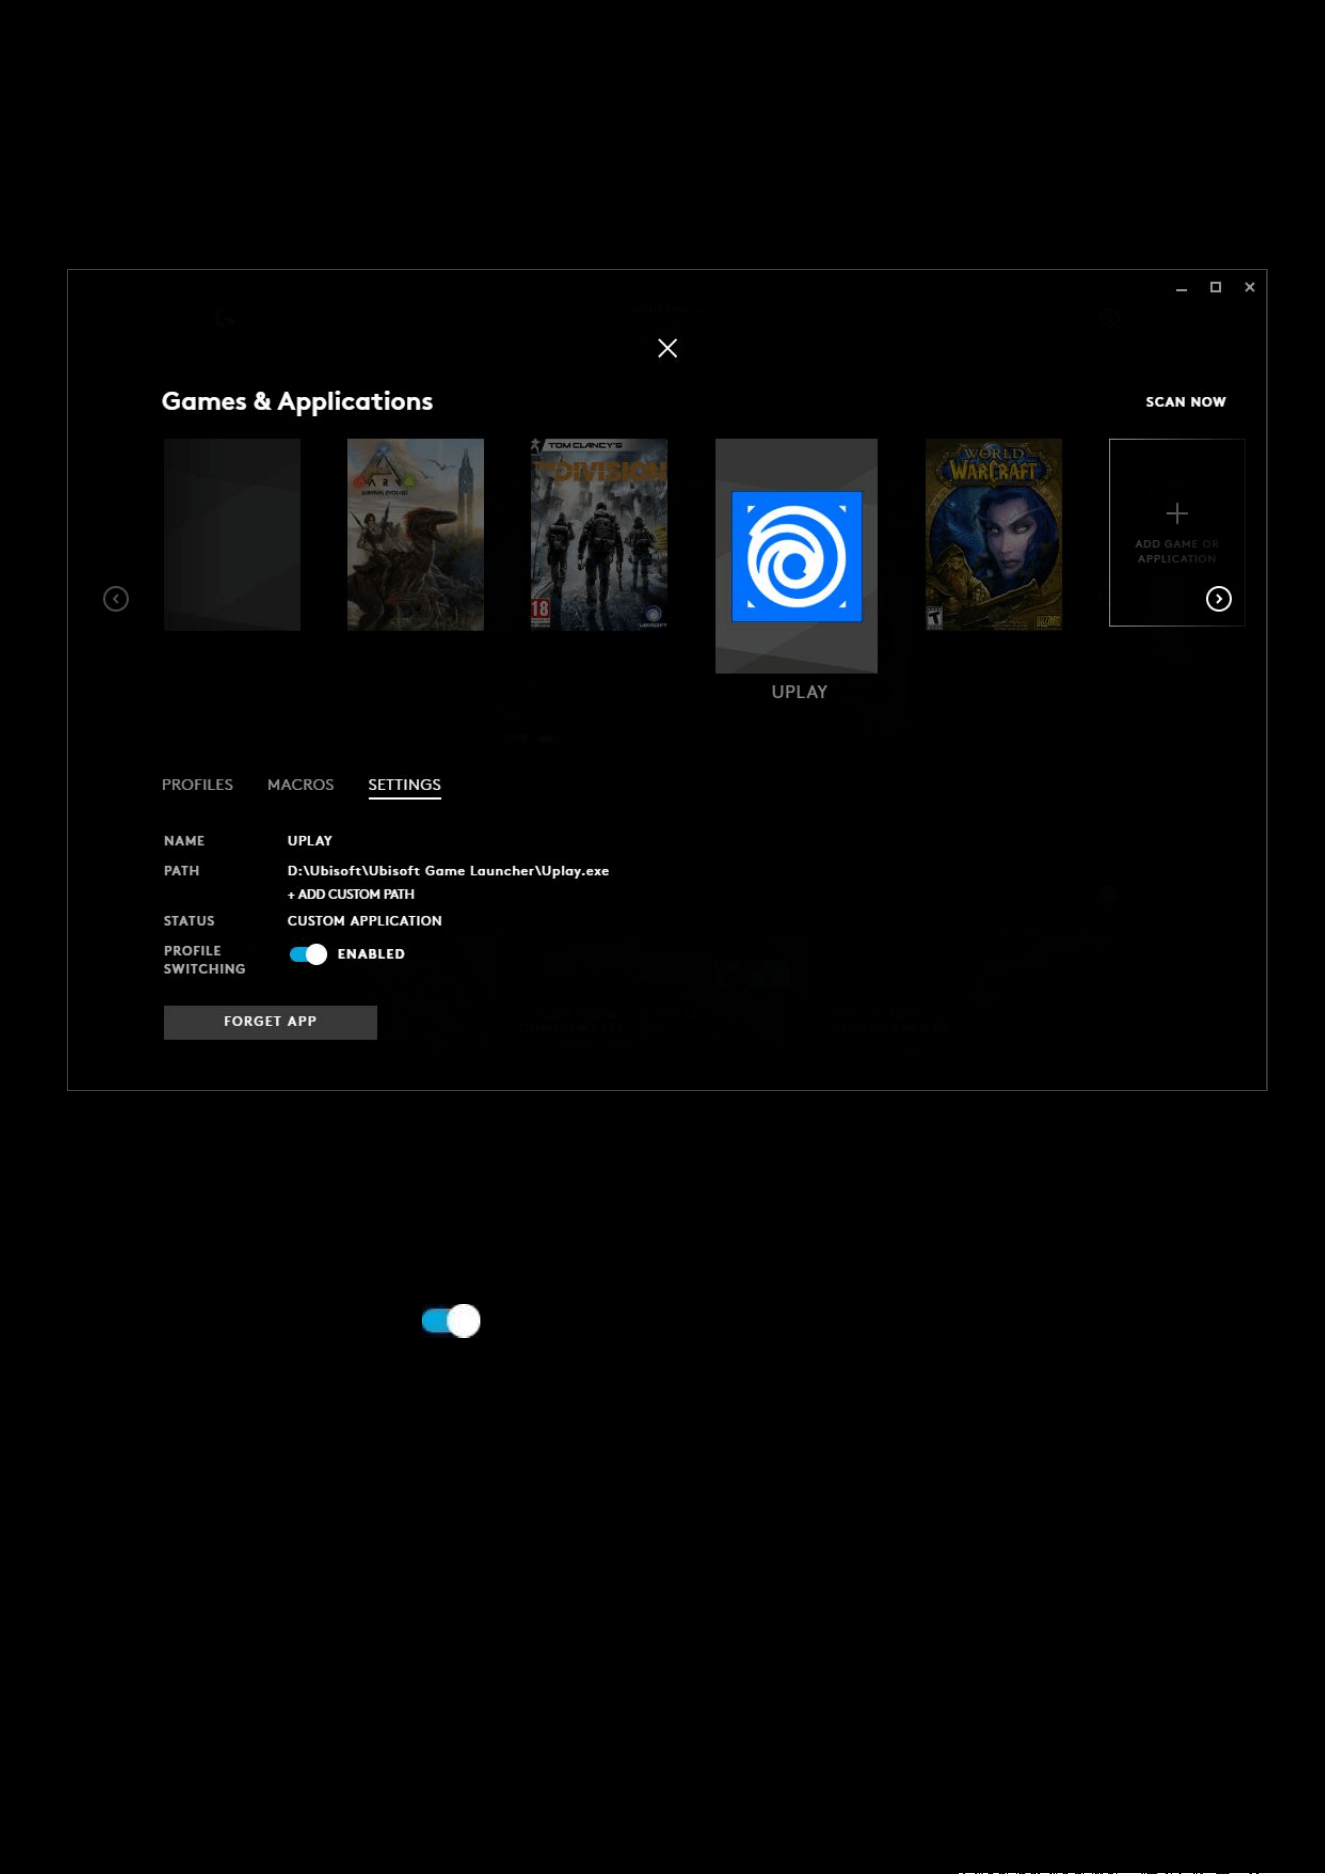Click the 'PROFILE SWITCHING' label

(x=204, y=960)
